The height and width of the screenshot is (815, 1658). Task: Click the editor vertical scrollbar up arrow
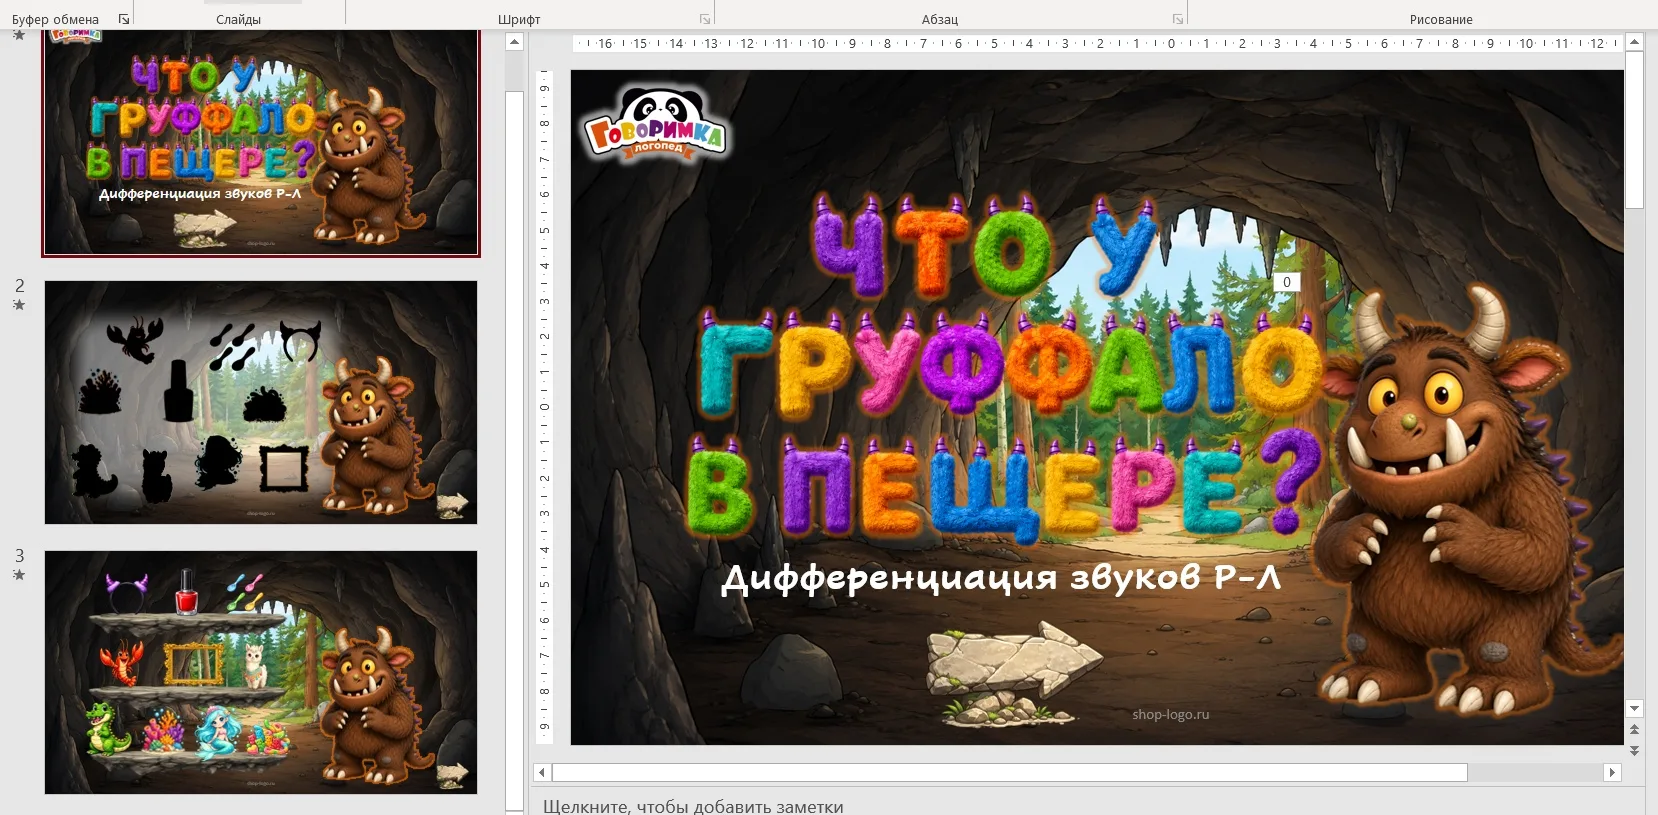coord(1635,42)
